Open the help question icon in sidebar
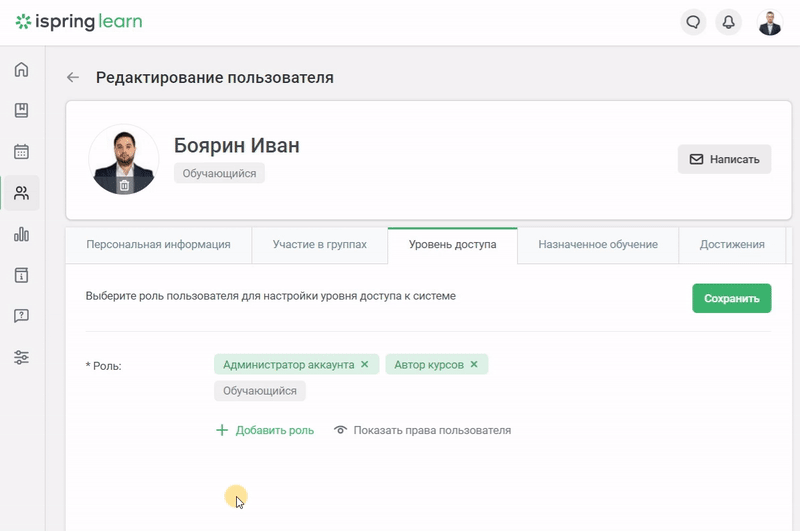The height and width of the screenshot is (531, 800). click(x=21, y=316)
